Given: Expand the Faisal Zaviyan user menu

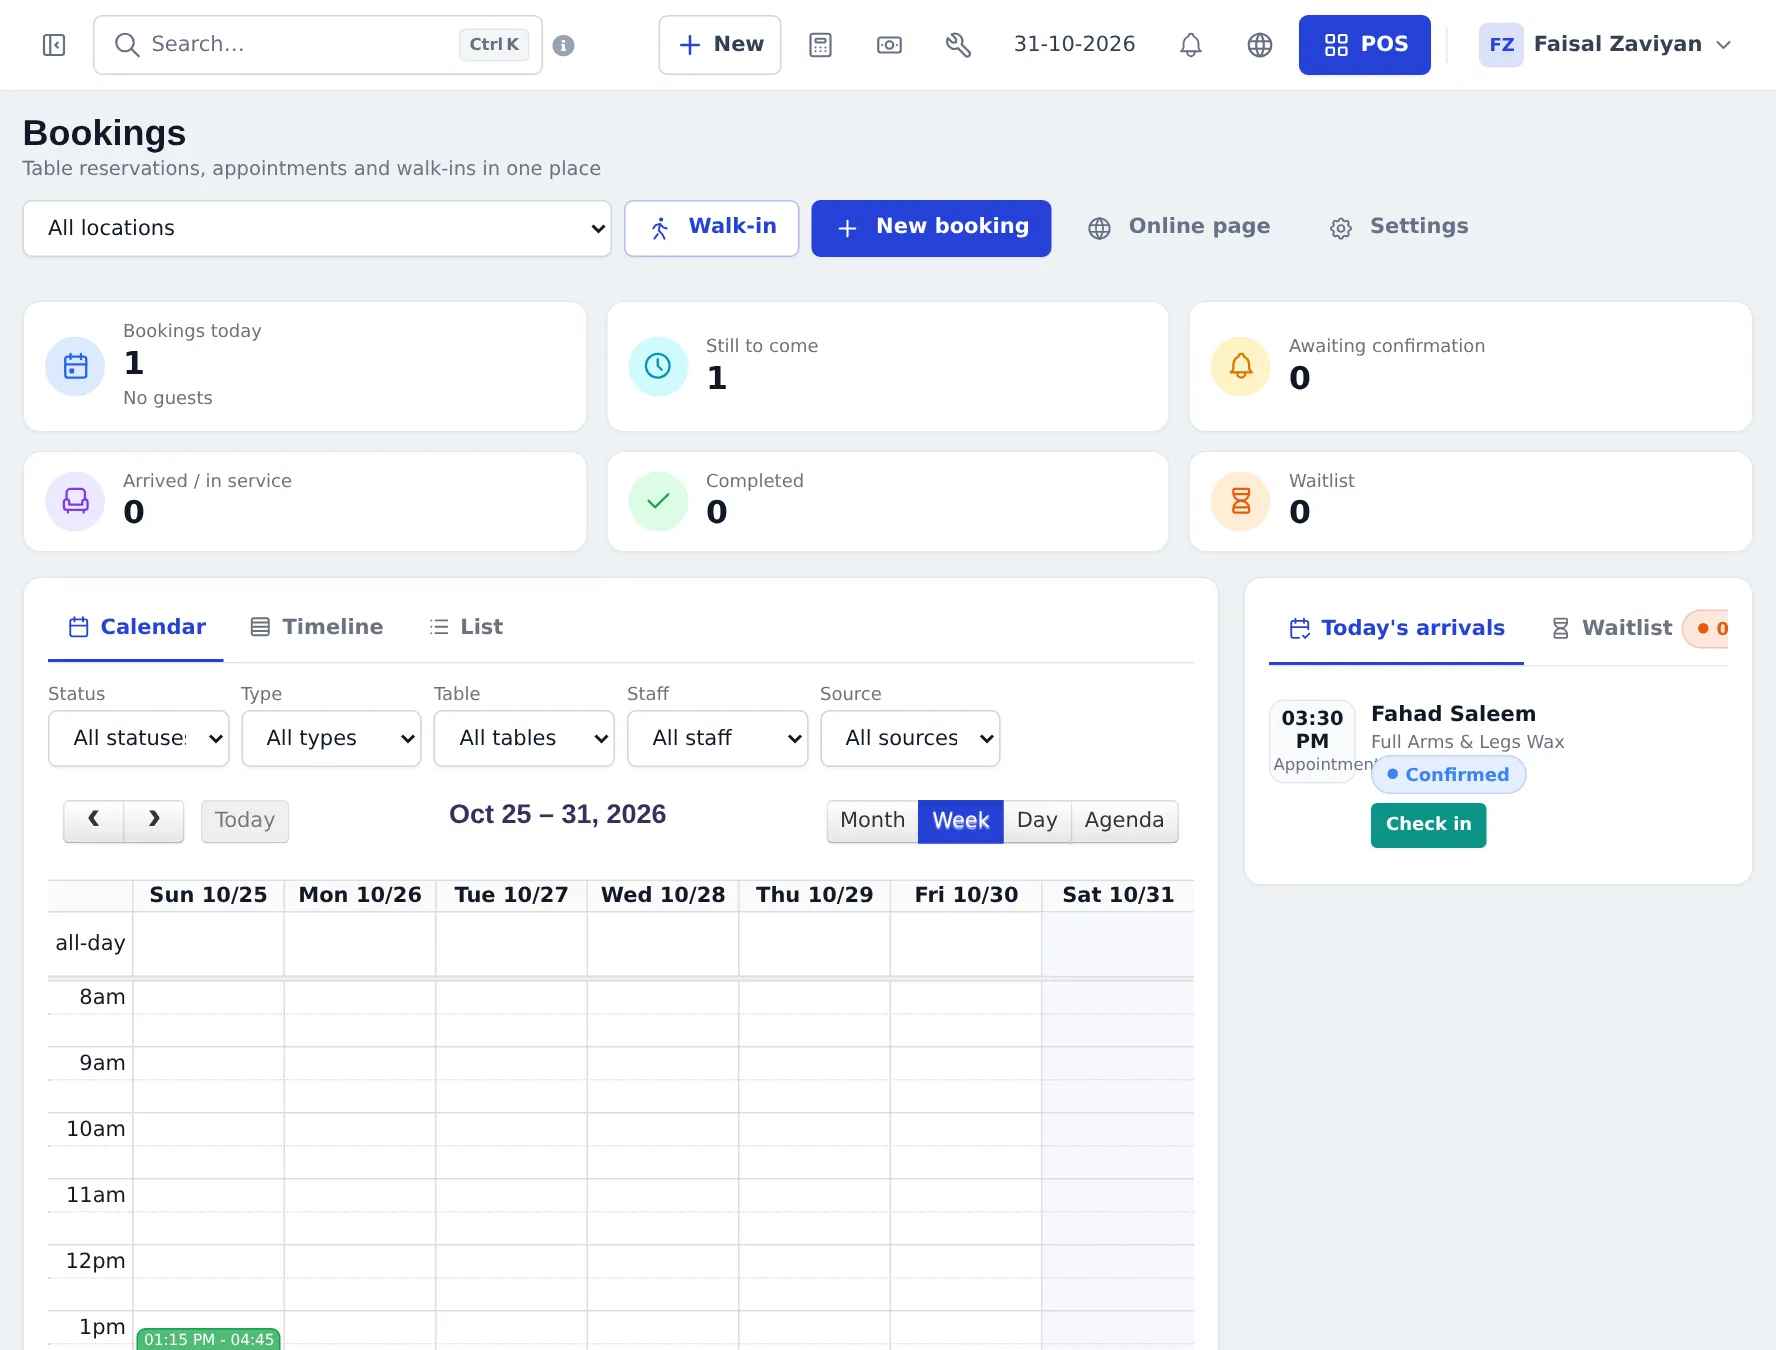Looking at the screenshot, I should tap(1608, 45).
